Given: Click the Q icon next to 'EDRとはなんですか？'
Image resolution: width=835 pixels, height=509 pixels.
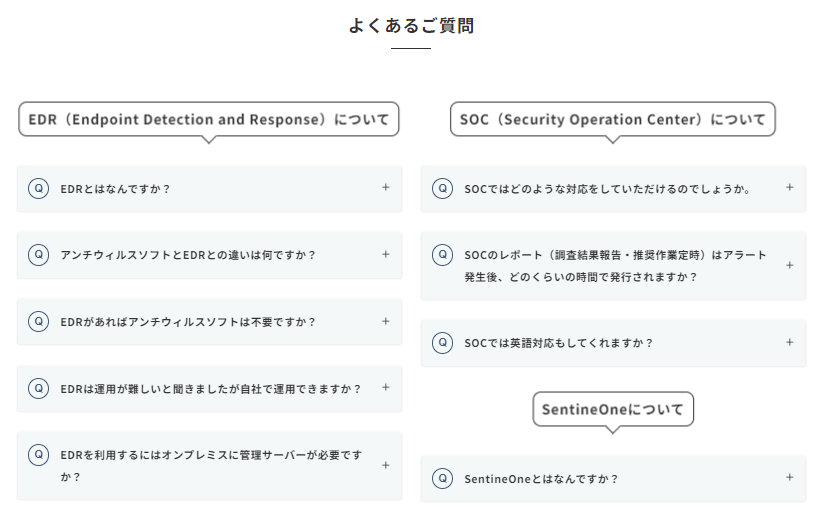Looking at the screenshot, I should point(38,188).
